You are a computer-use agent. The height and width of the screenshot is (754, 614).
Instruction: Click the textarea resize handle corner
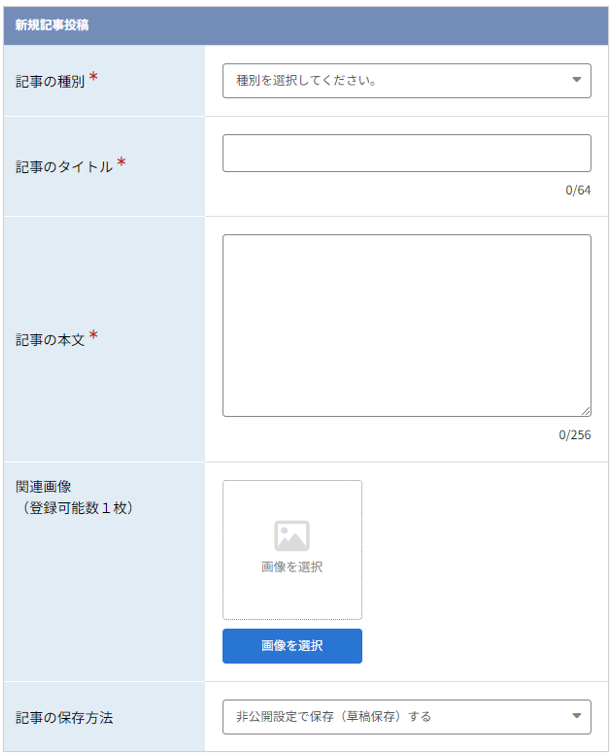coord(586,411)
